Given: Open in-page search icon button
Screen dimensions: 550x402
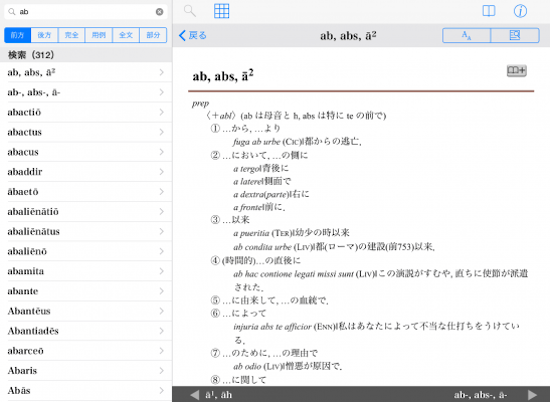Looking at the screenshot, I should 515,35.
